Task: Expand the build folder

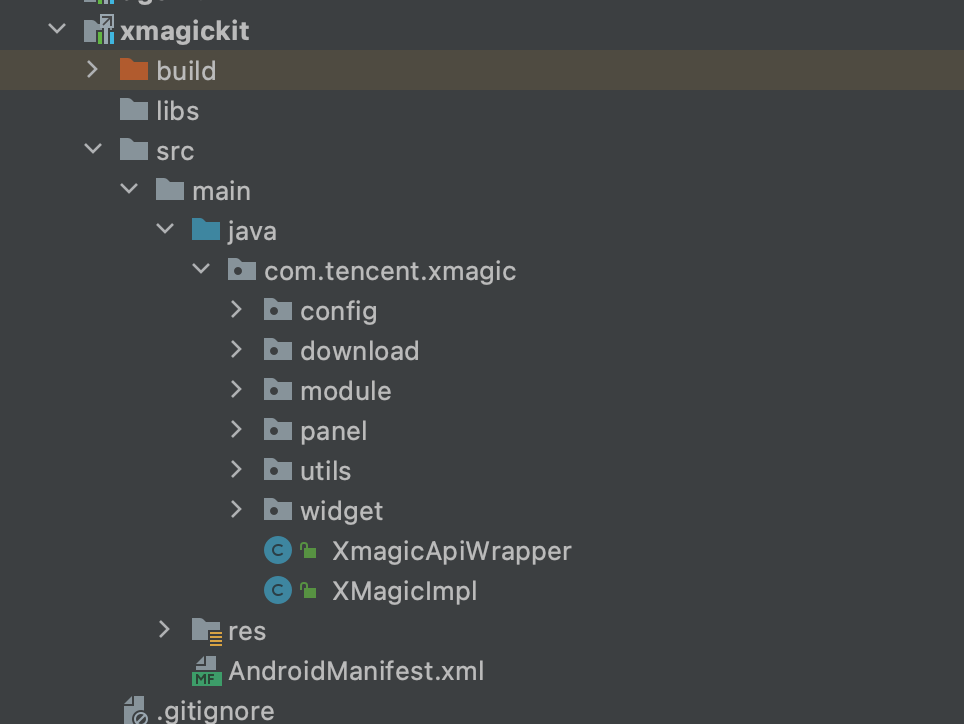Action: tap(93, 70)
